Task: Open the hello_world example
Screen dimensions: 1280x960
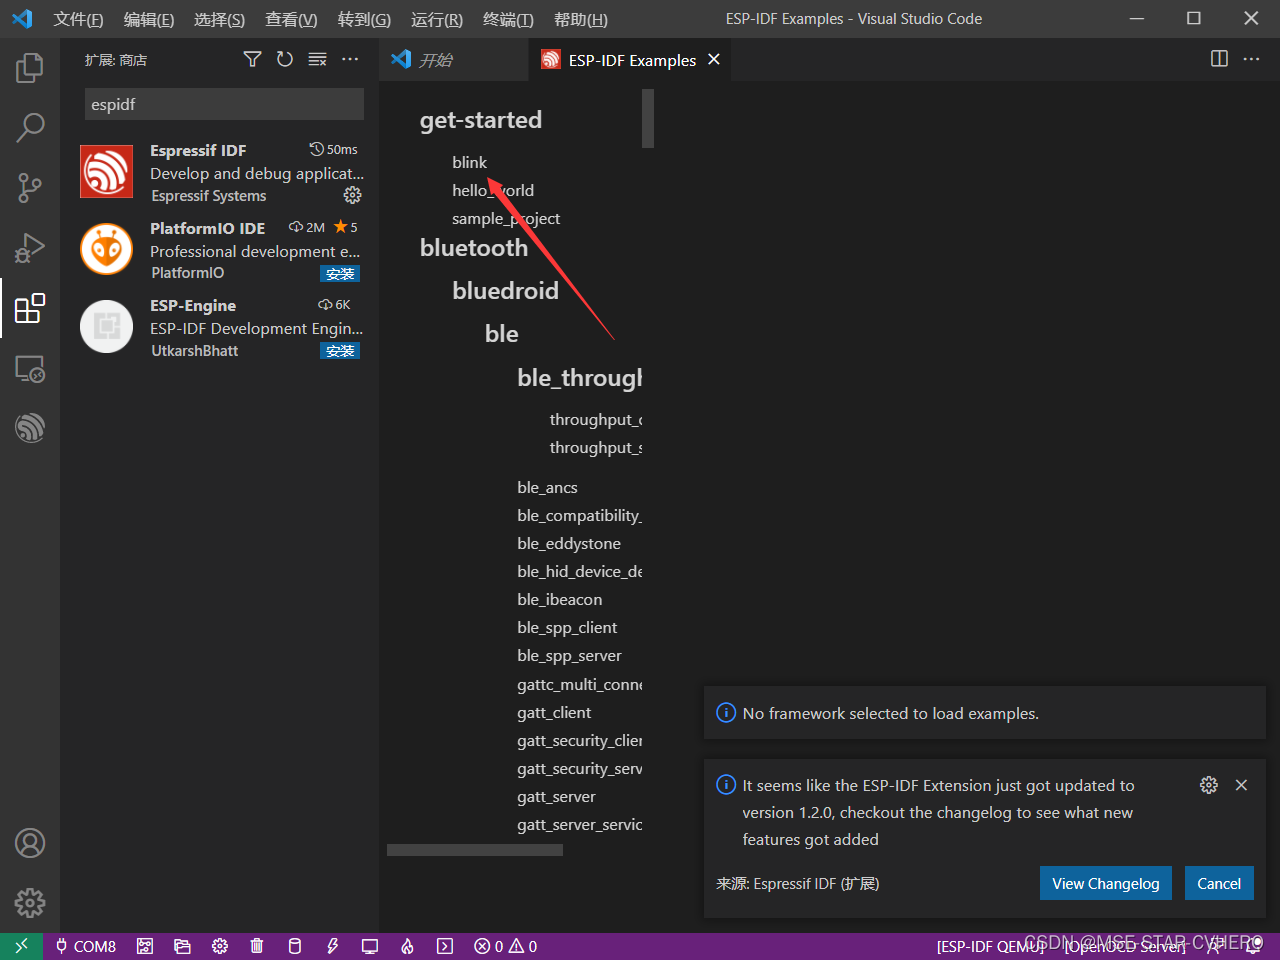Action: [493, 190]
